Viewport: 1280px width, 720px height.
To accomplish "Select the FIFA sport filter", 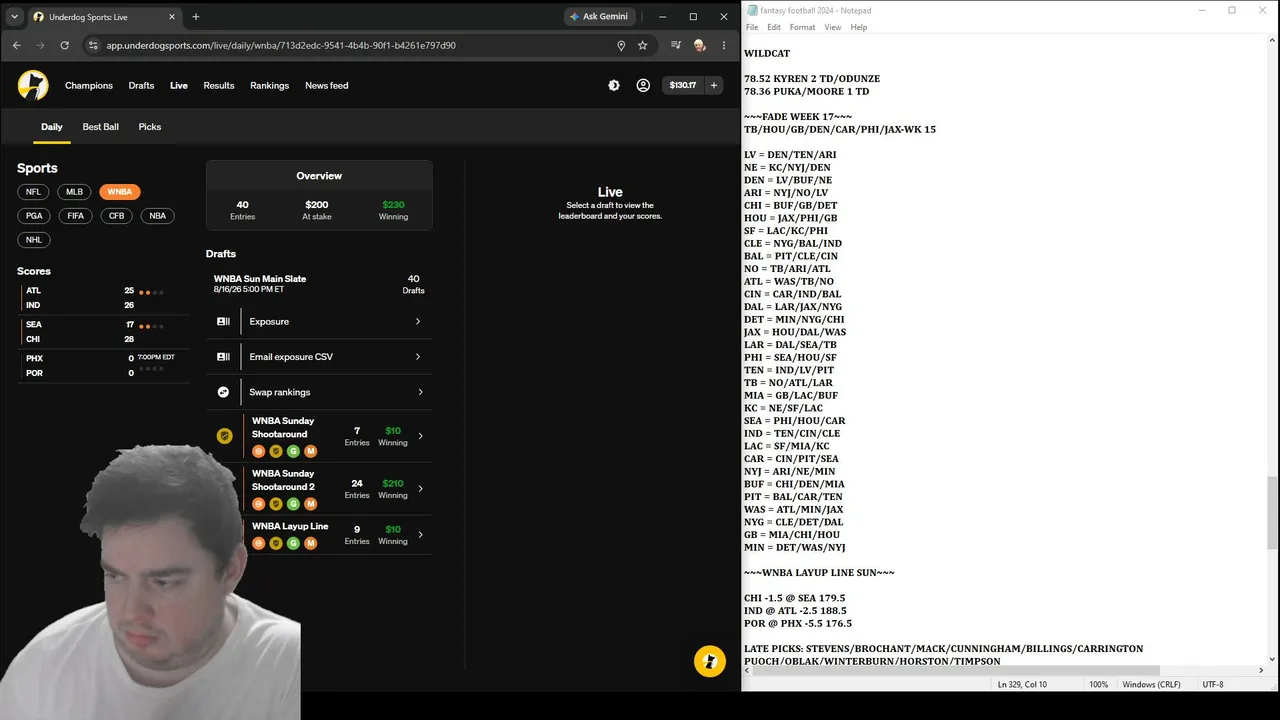I will coord(76,216).
